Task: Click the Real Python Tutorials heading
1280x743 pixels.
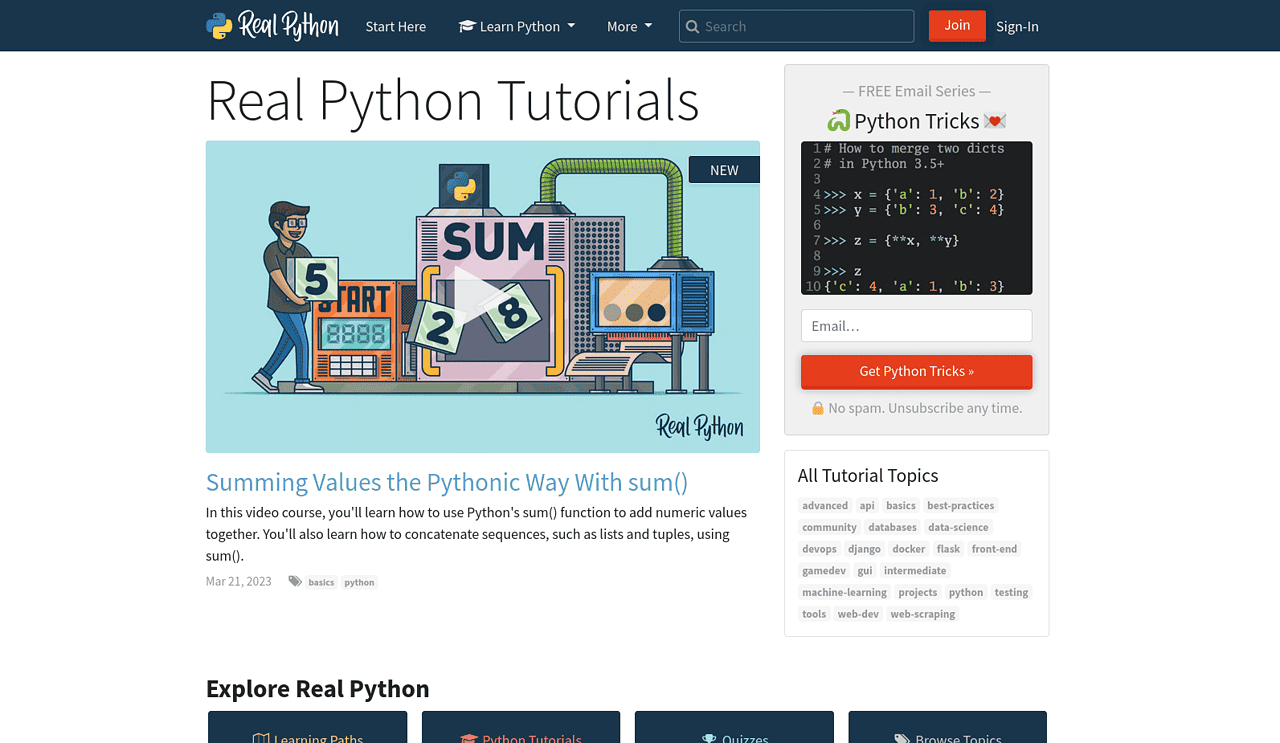Action: pyautogui.click(x=453, y=100)
